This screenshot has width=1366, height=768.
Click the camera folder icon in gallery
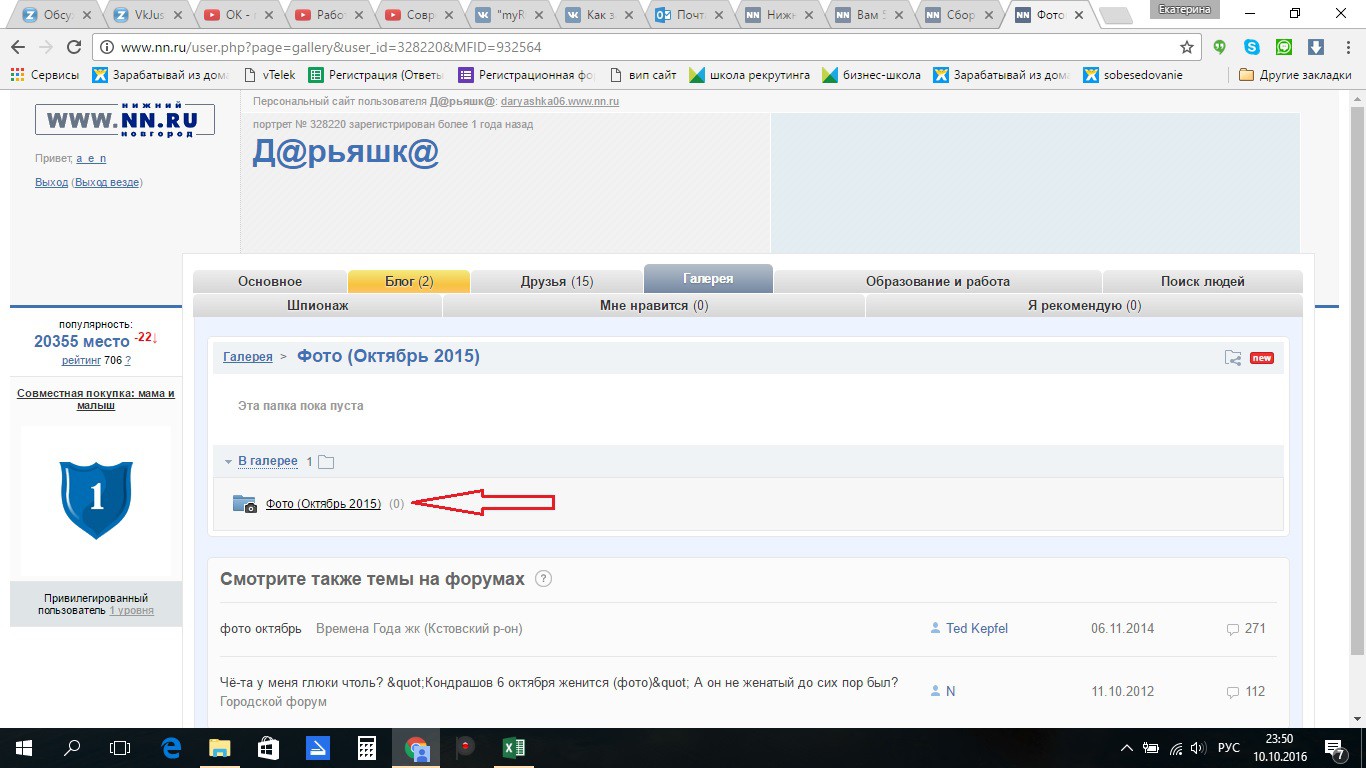pos(244,504)
